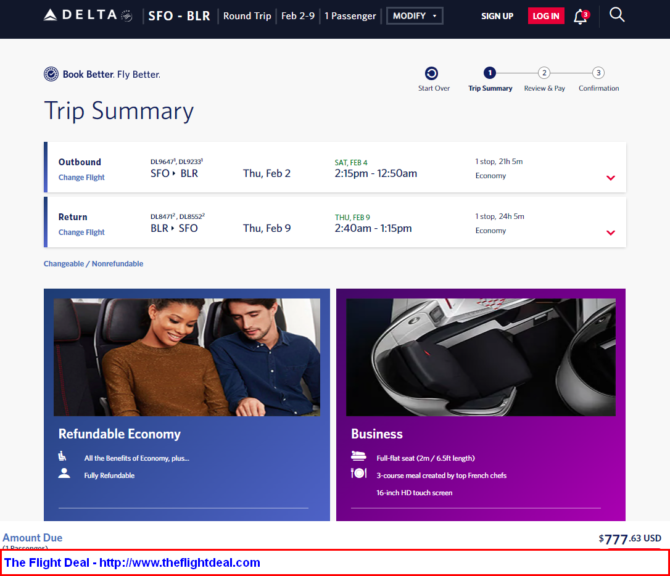Click 'All the Benefits of Economy, plus...' text
Screen dimensions: 670x576
click(136, 458)
